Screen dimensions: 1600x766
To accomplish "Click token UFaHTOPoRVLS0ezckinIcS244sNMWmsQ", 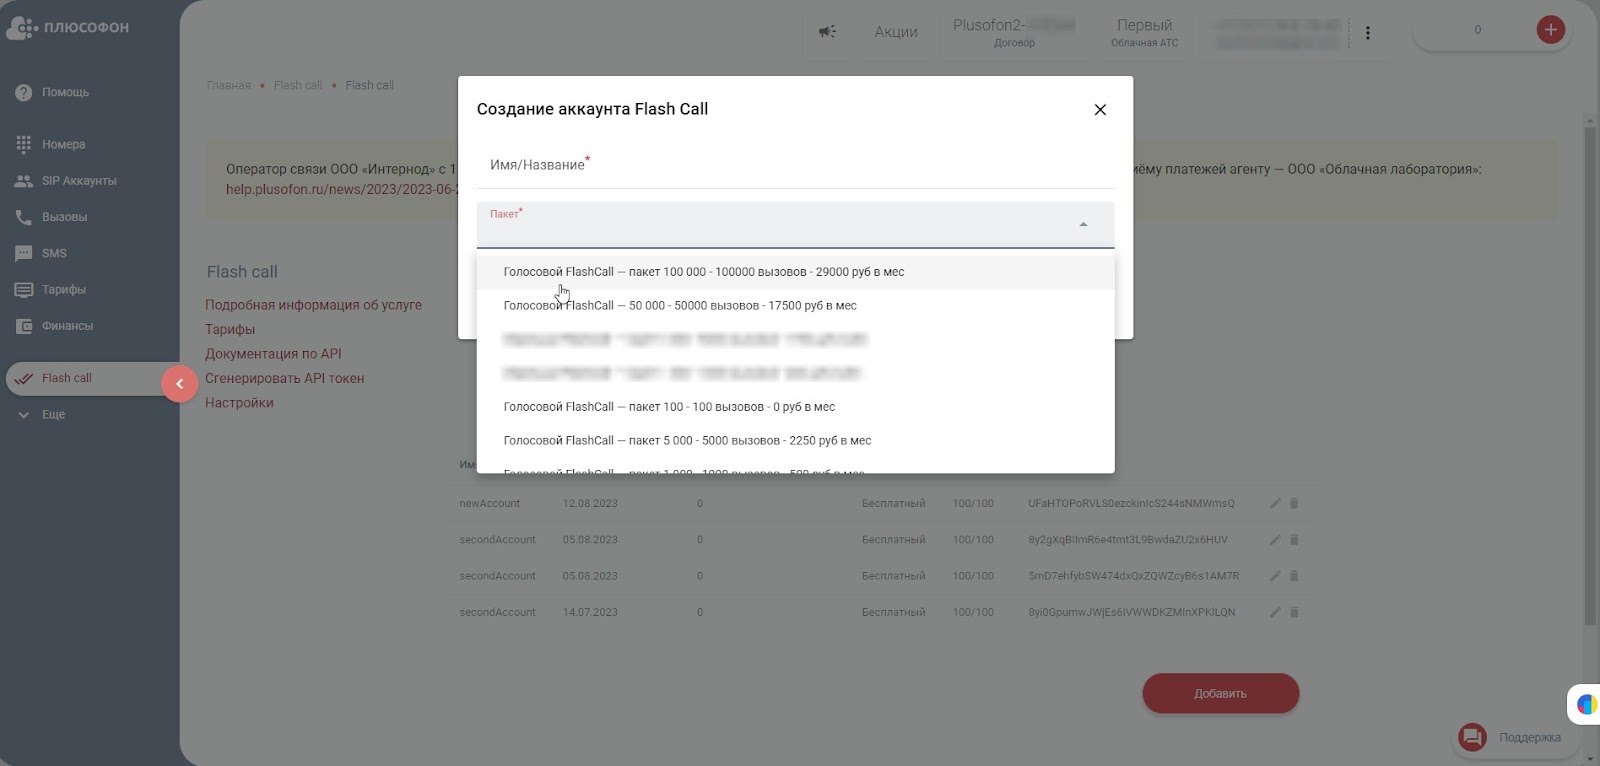I will pyautogui.click(x=1131, y=504).
